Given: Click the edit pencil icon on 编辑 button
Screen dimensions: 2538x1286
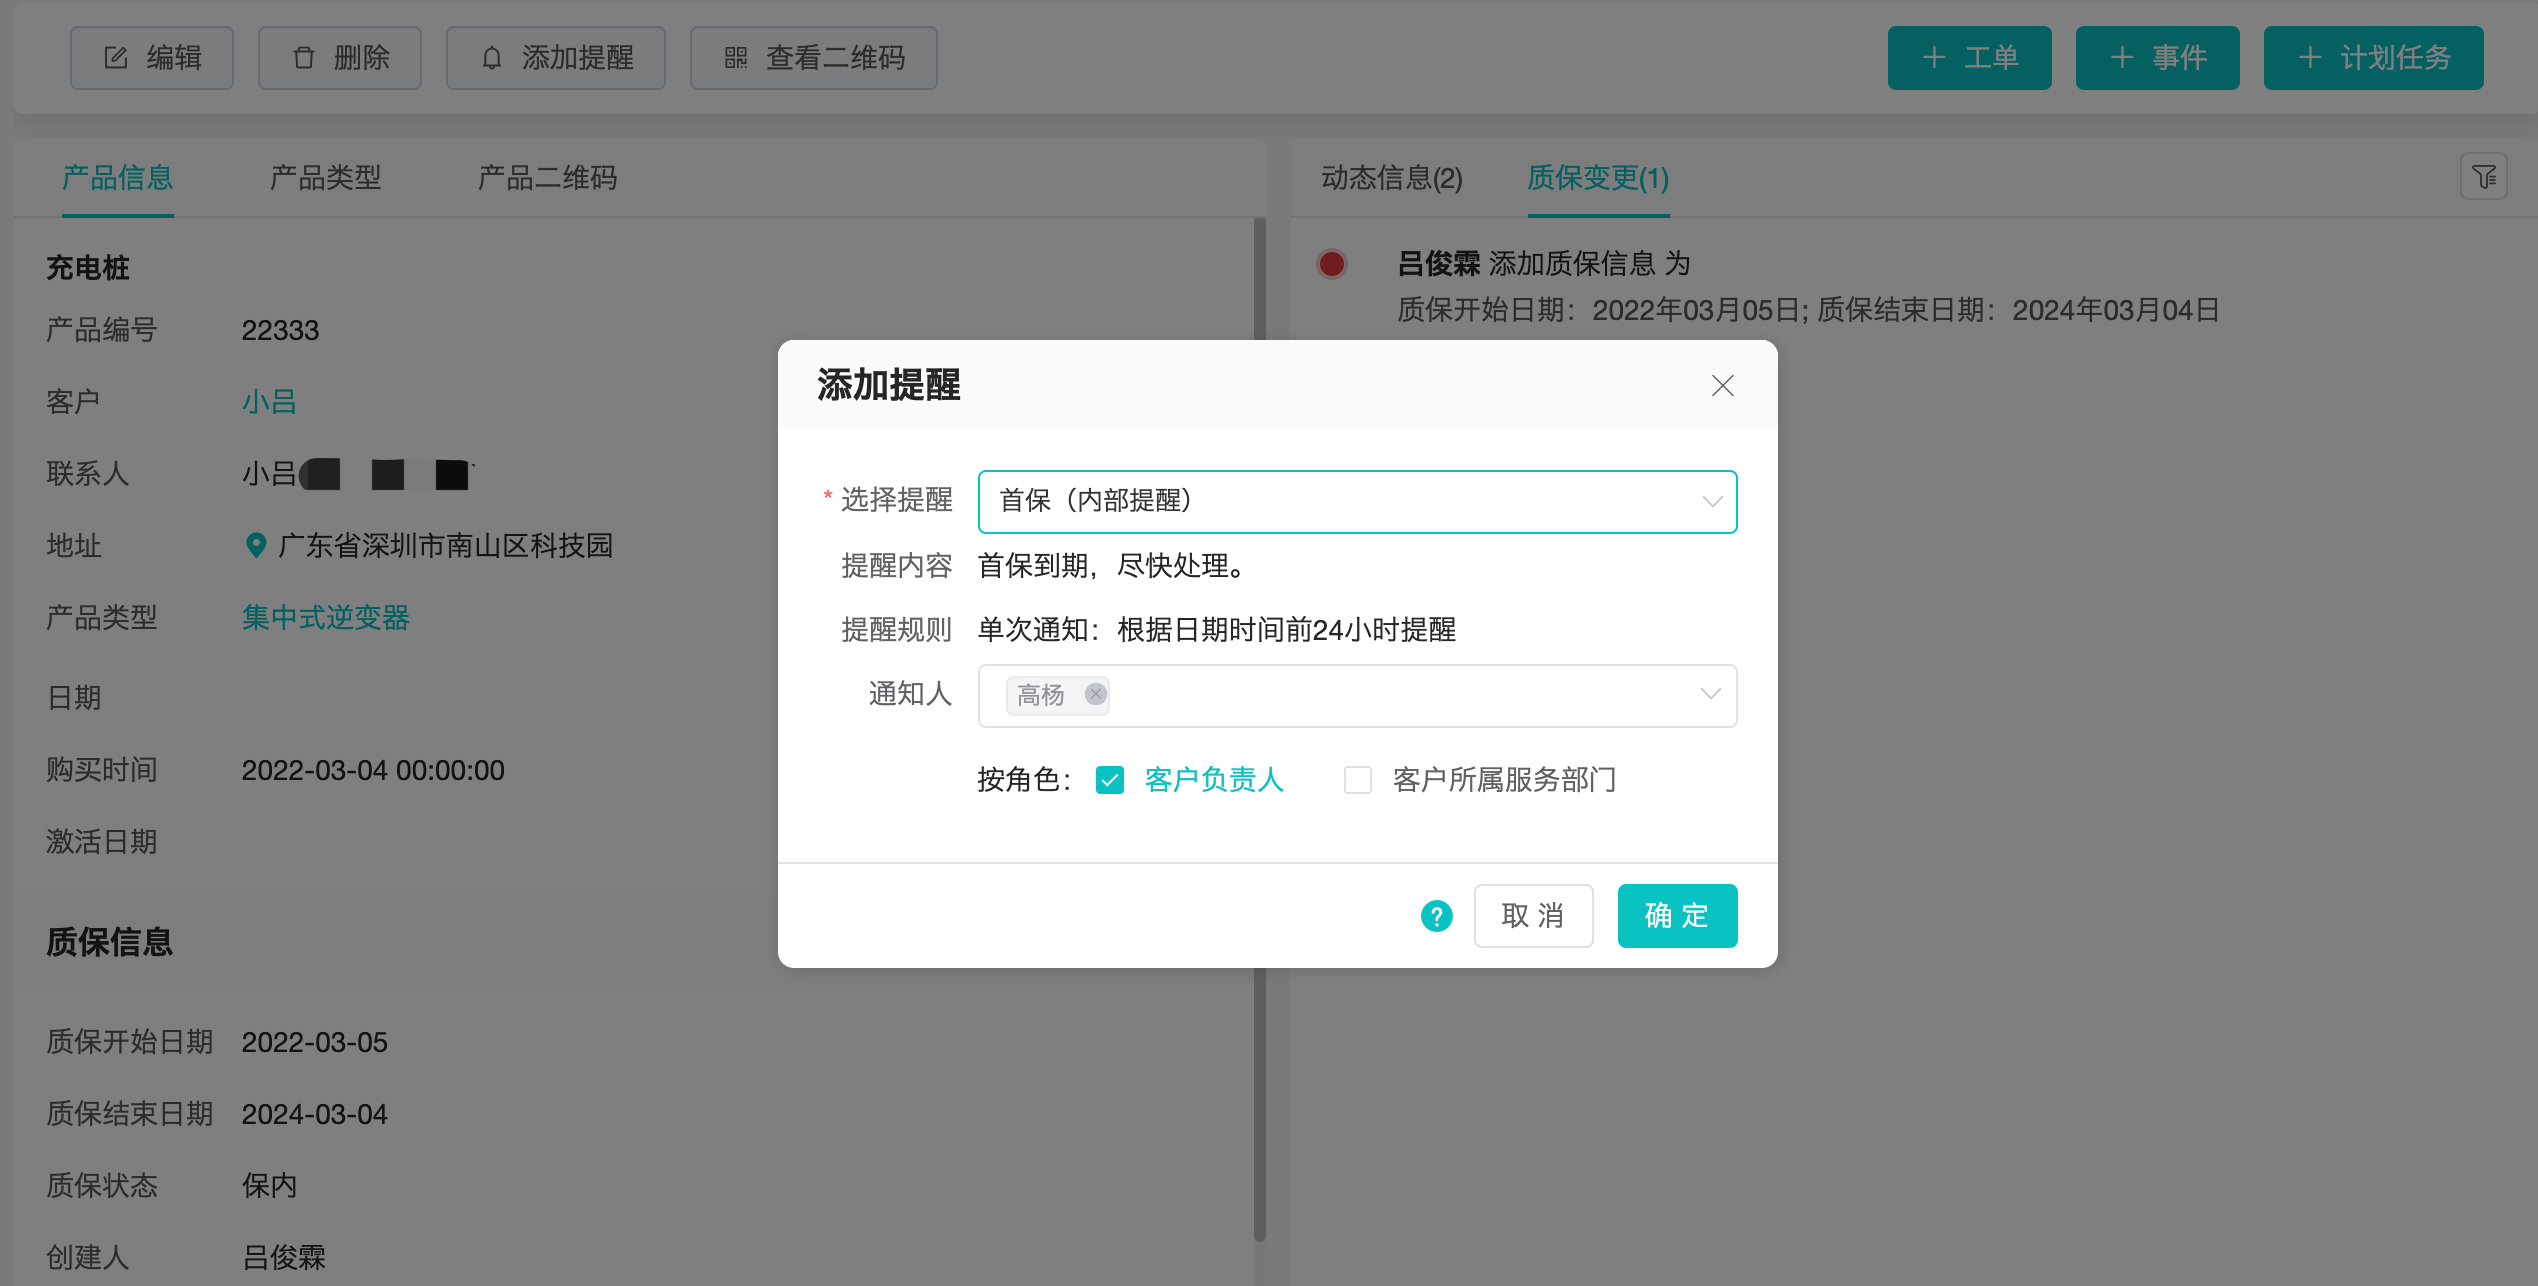Looking at the screenshot, I should [x=118, y=58].
